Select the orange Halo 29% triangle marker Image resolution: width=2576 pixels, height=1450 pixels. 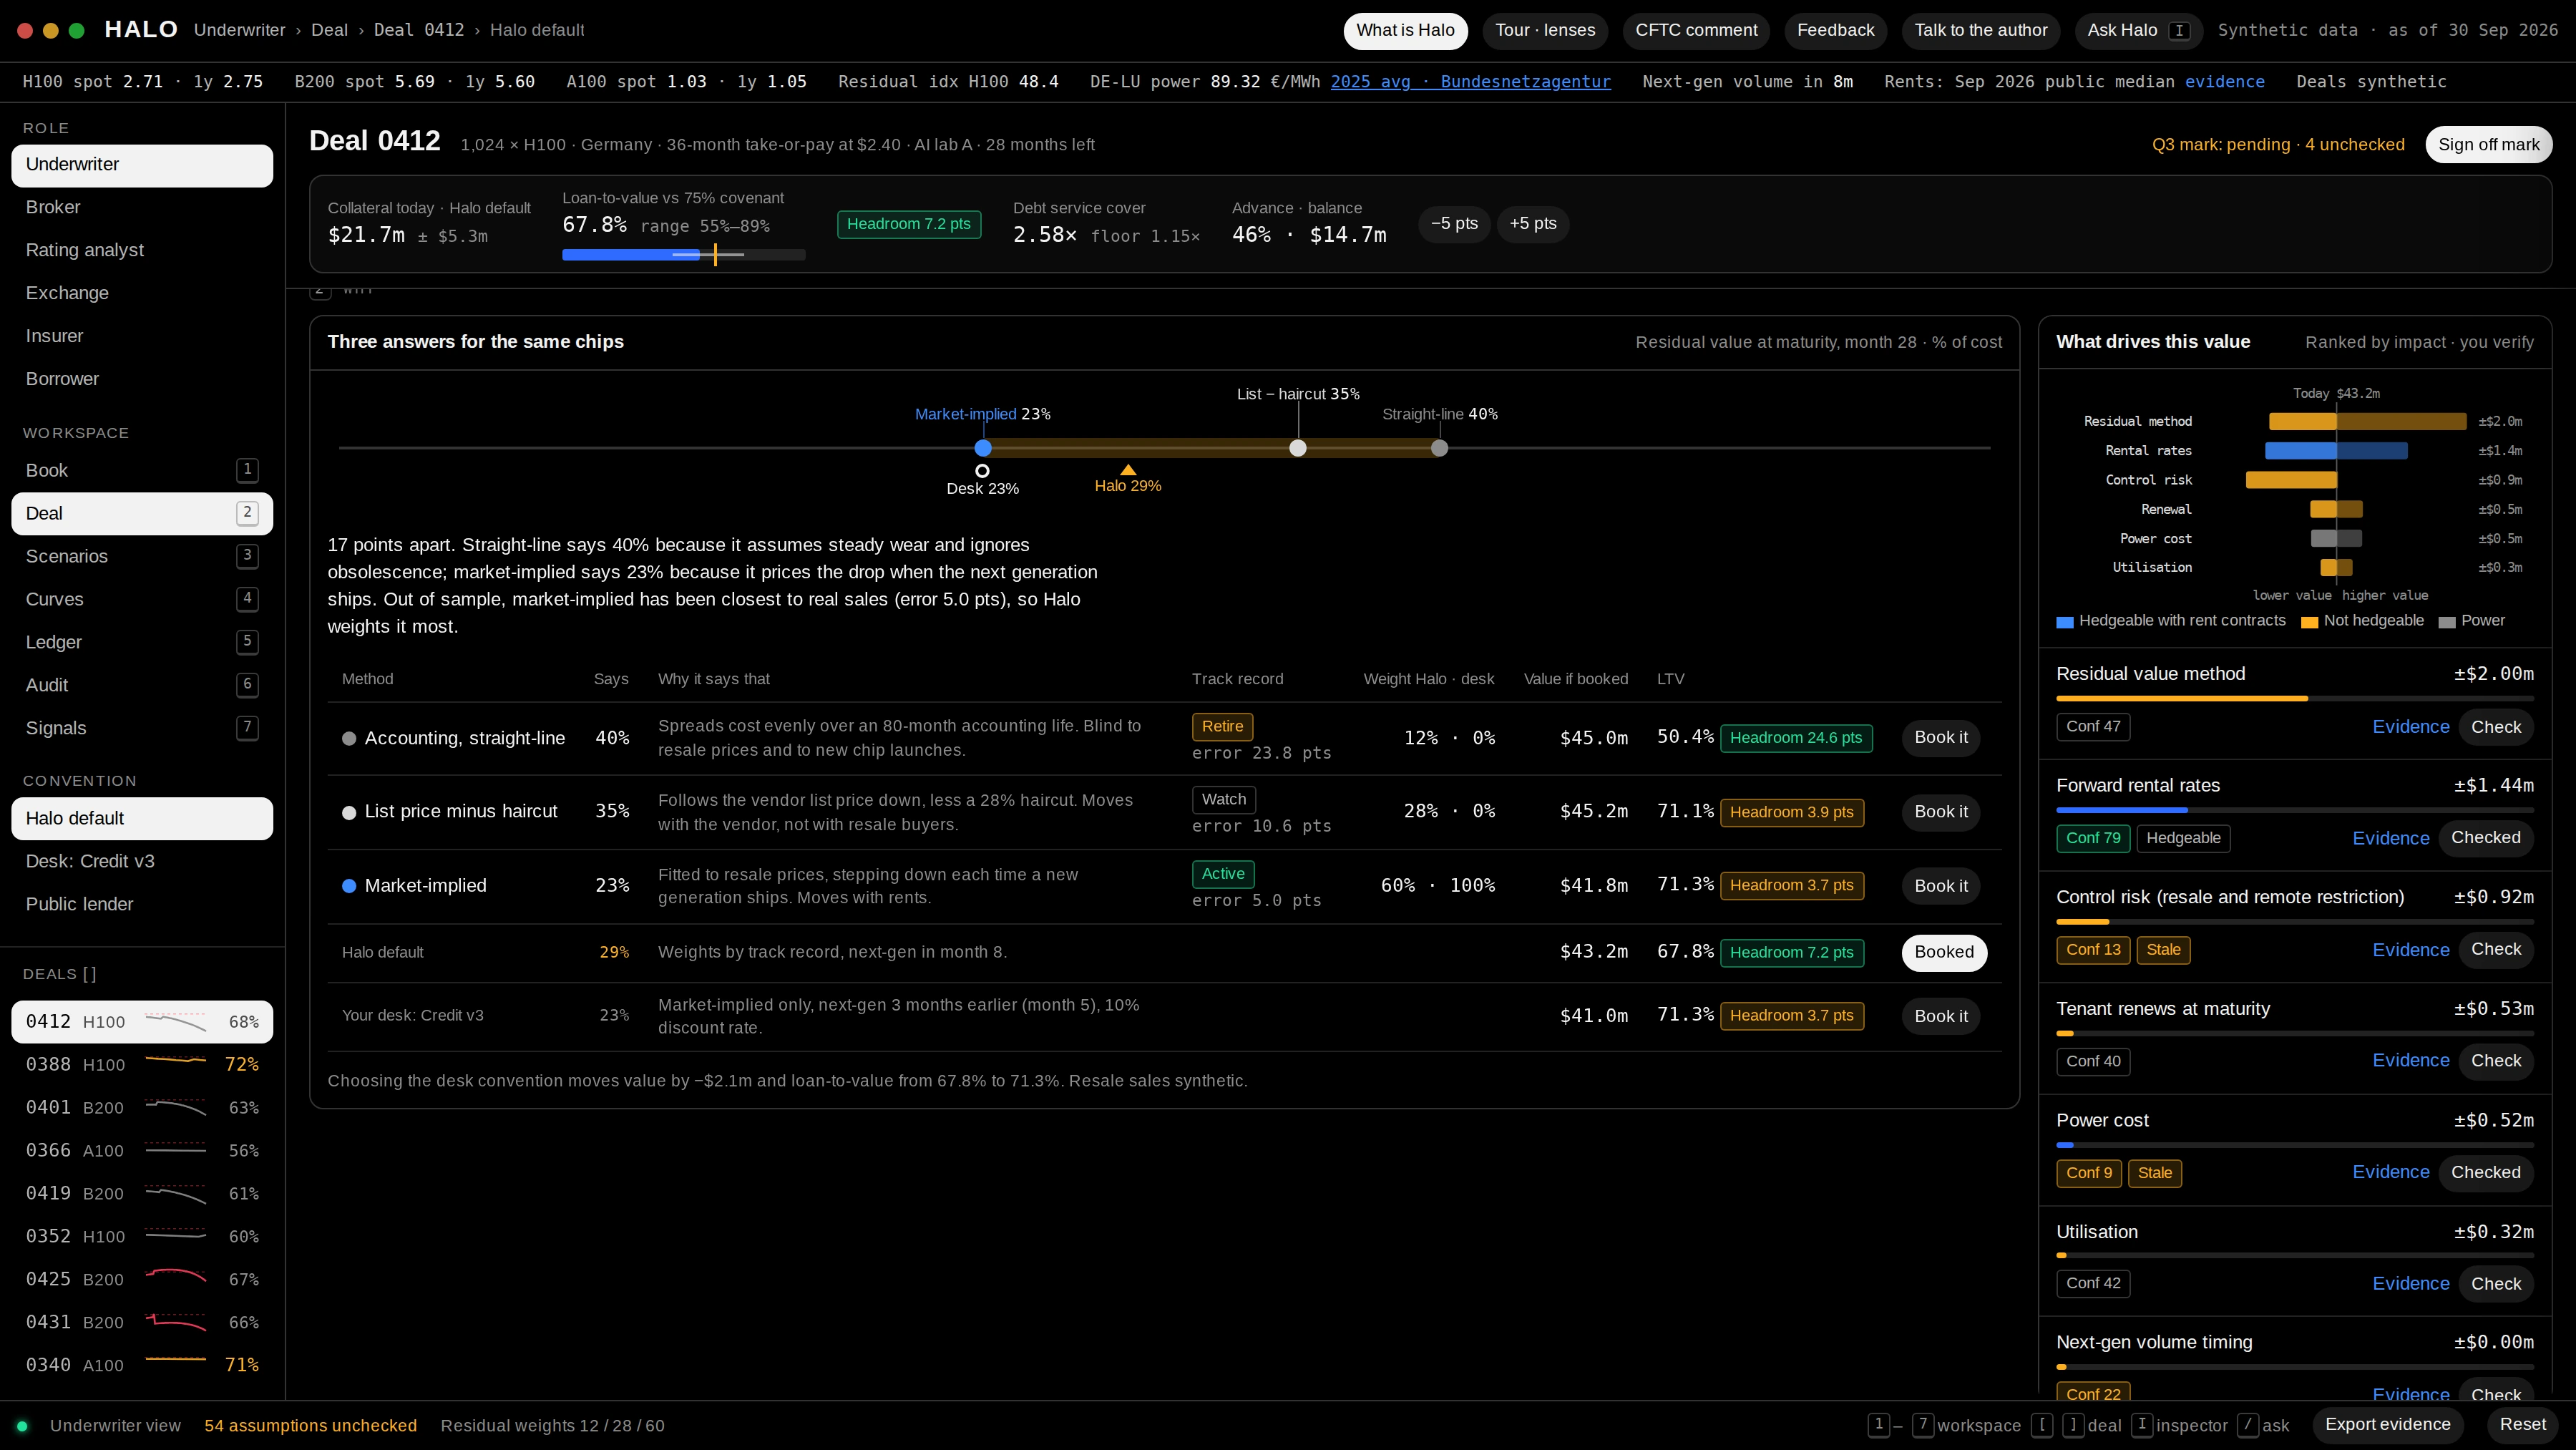tap(1128, 470)
